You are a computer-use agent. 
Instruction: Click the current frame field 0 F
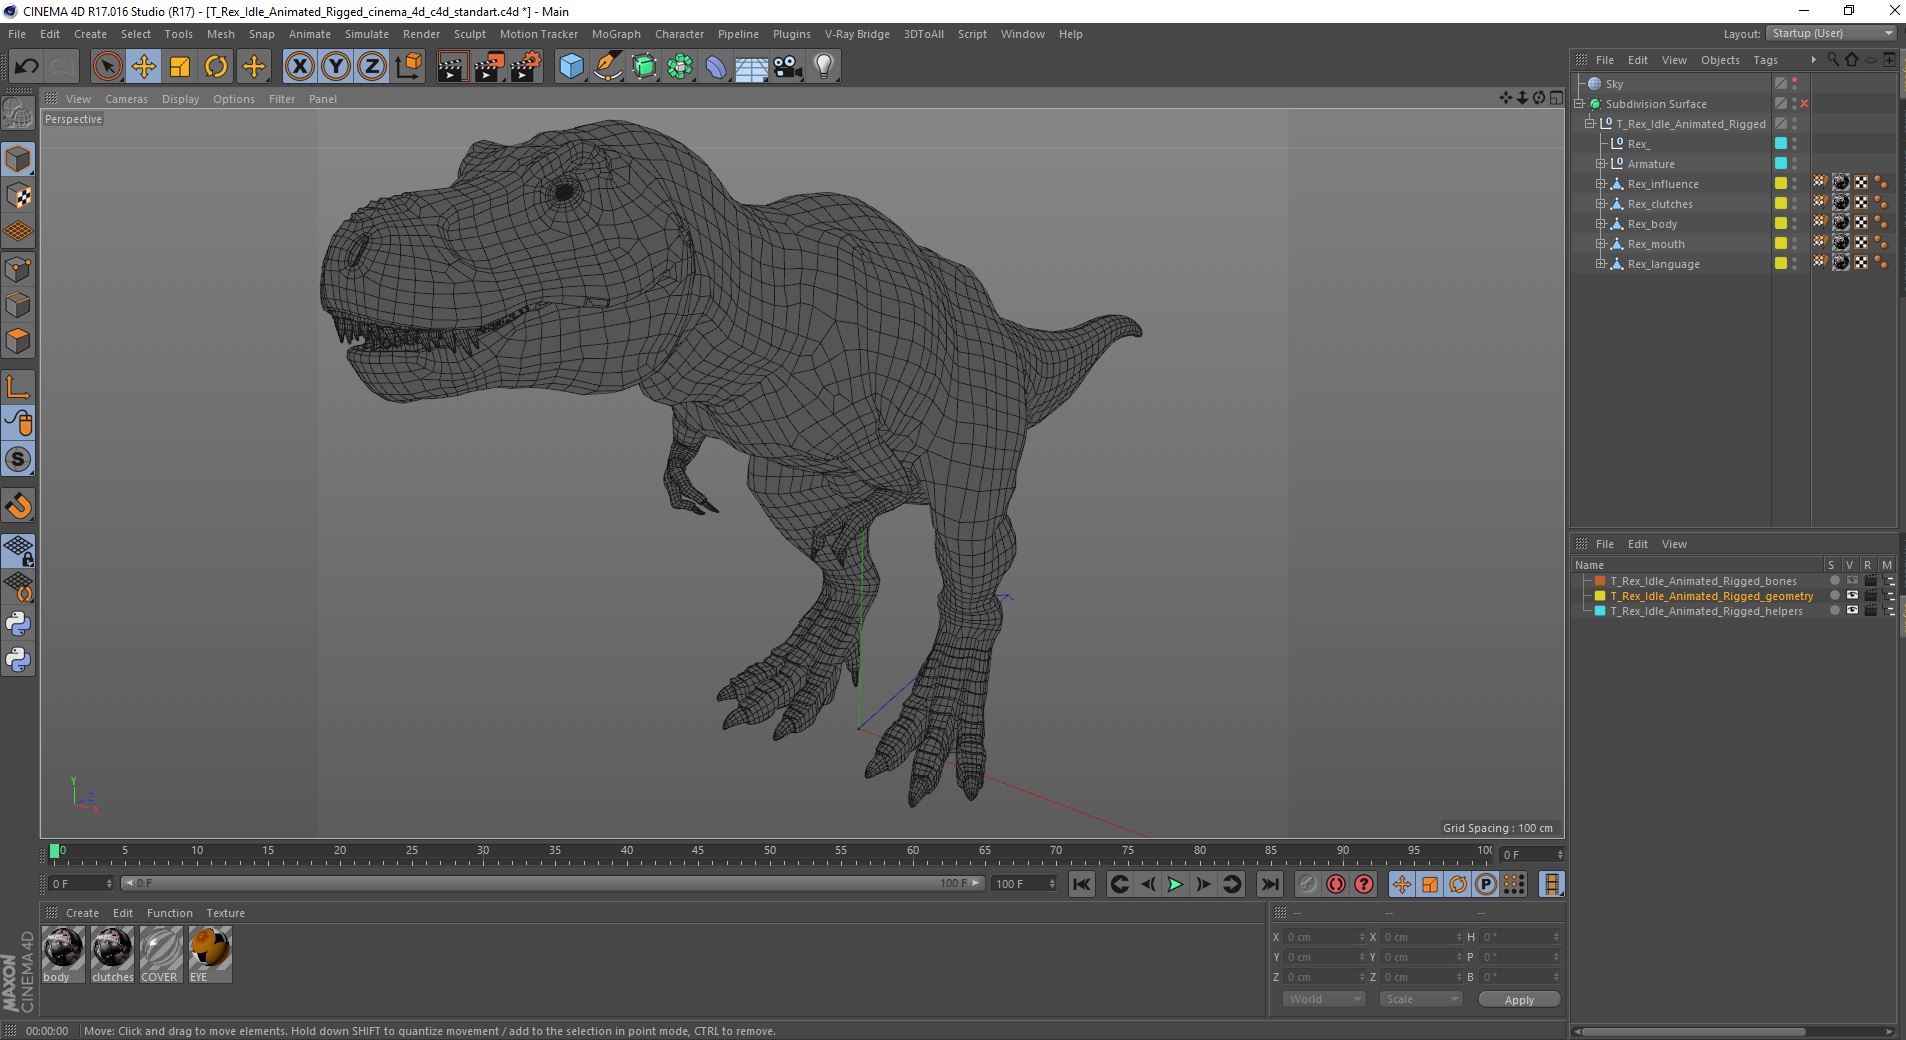click(82, 884)
